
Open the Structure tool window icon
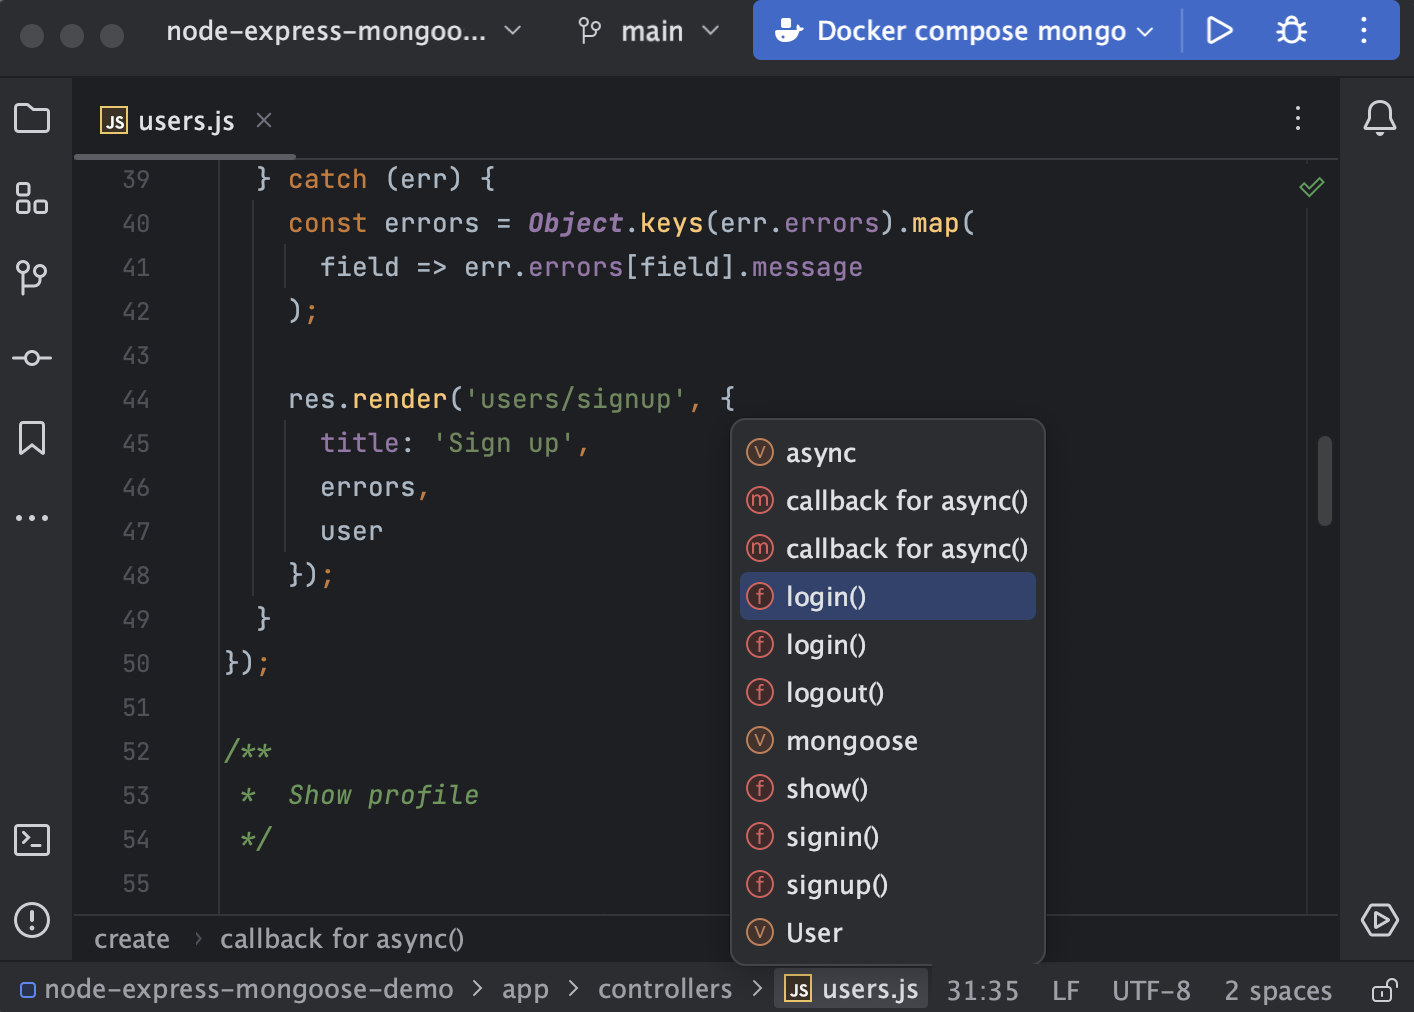pos(32,198)
